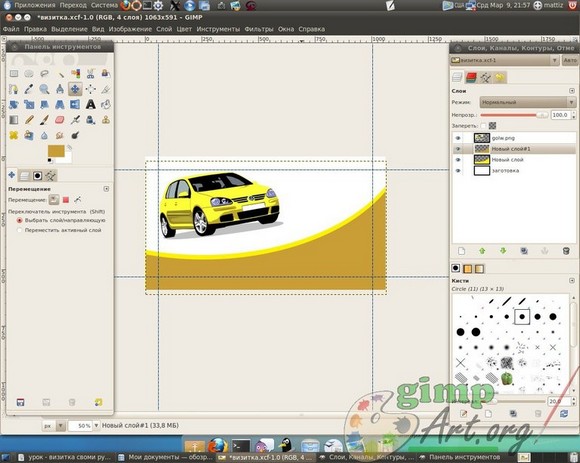Select the Text tool
Screen dimensions: 580x463
91,105
